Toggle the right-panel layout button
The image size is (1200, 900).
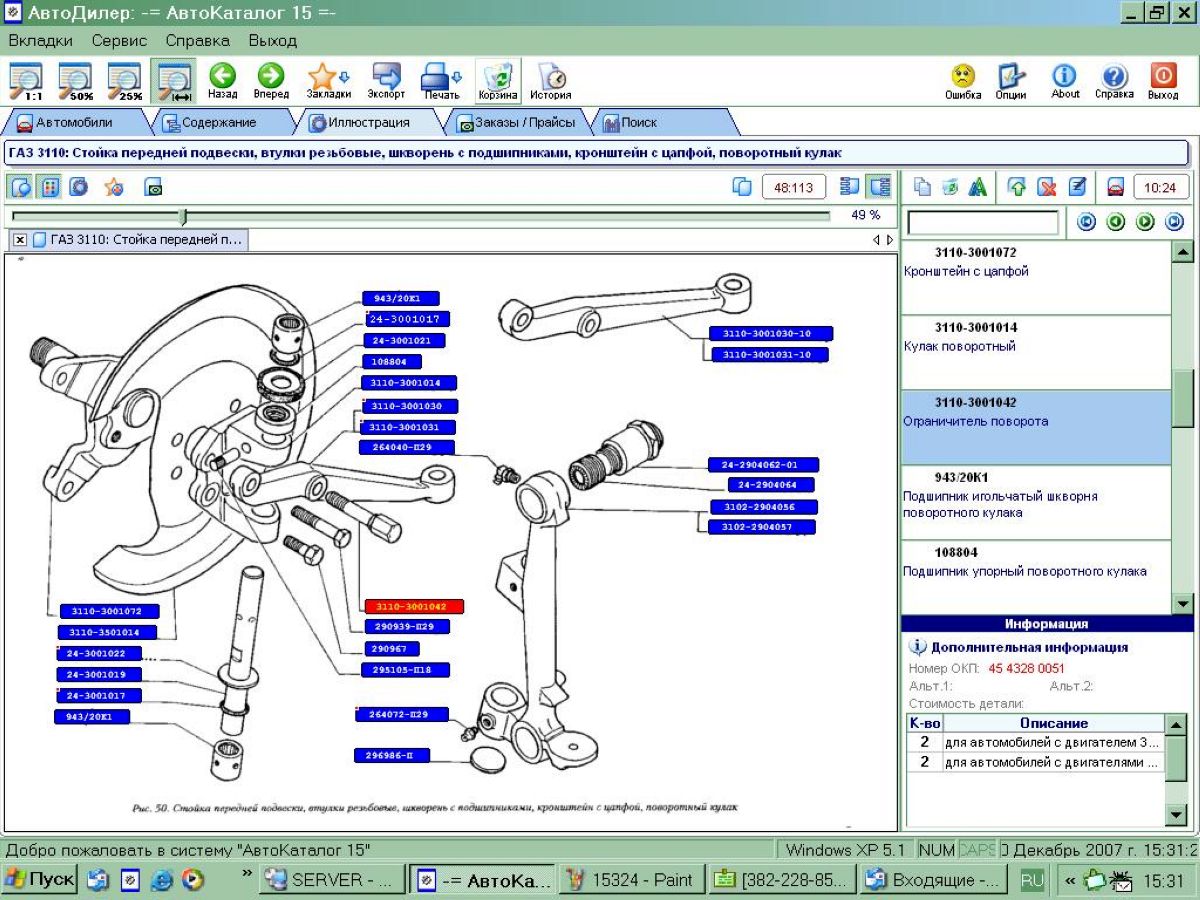[x=879, y=187]
